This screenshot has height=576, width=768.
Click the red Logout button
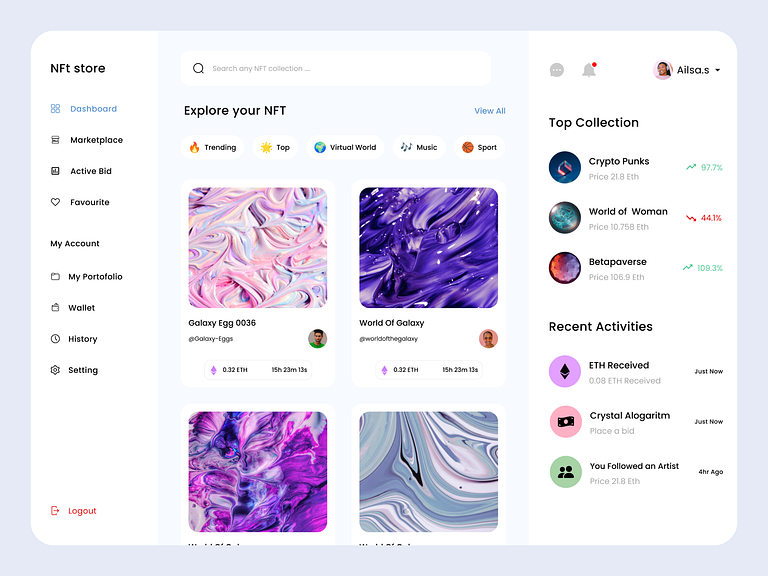coord(81,511)
